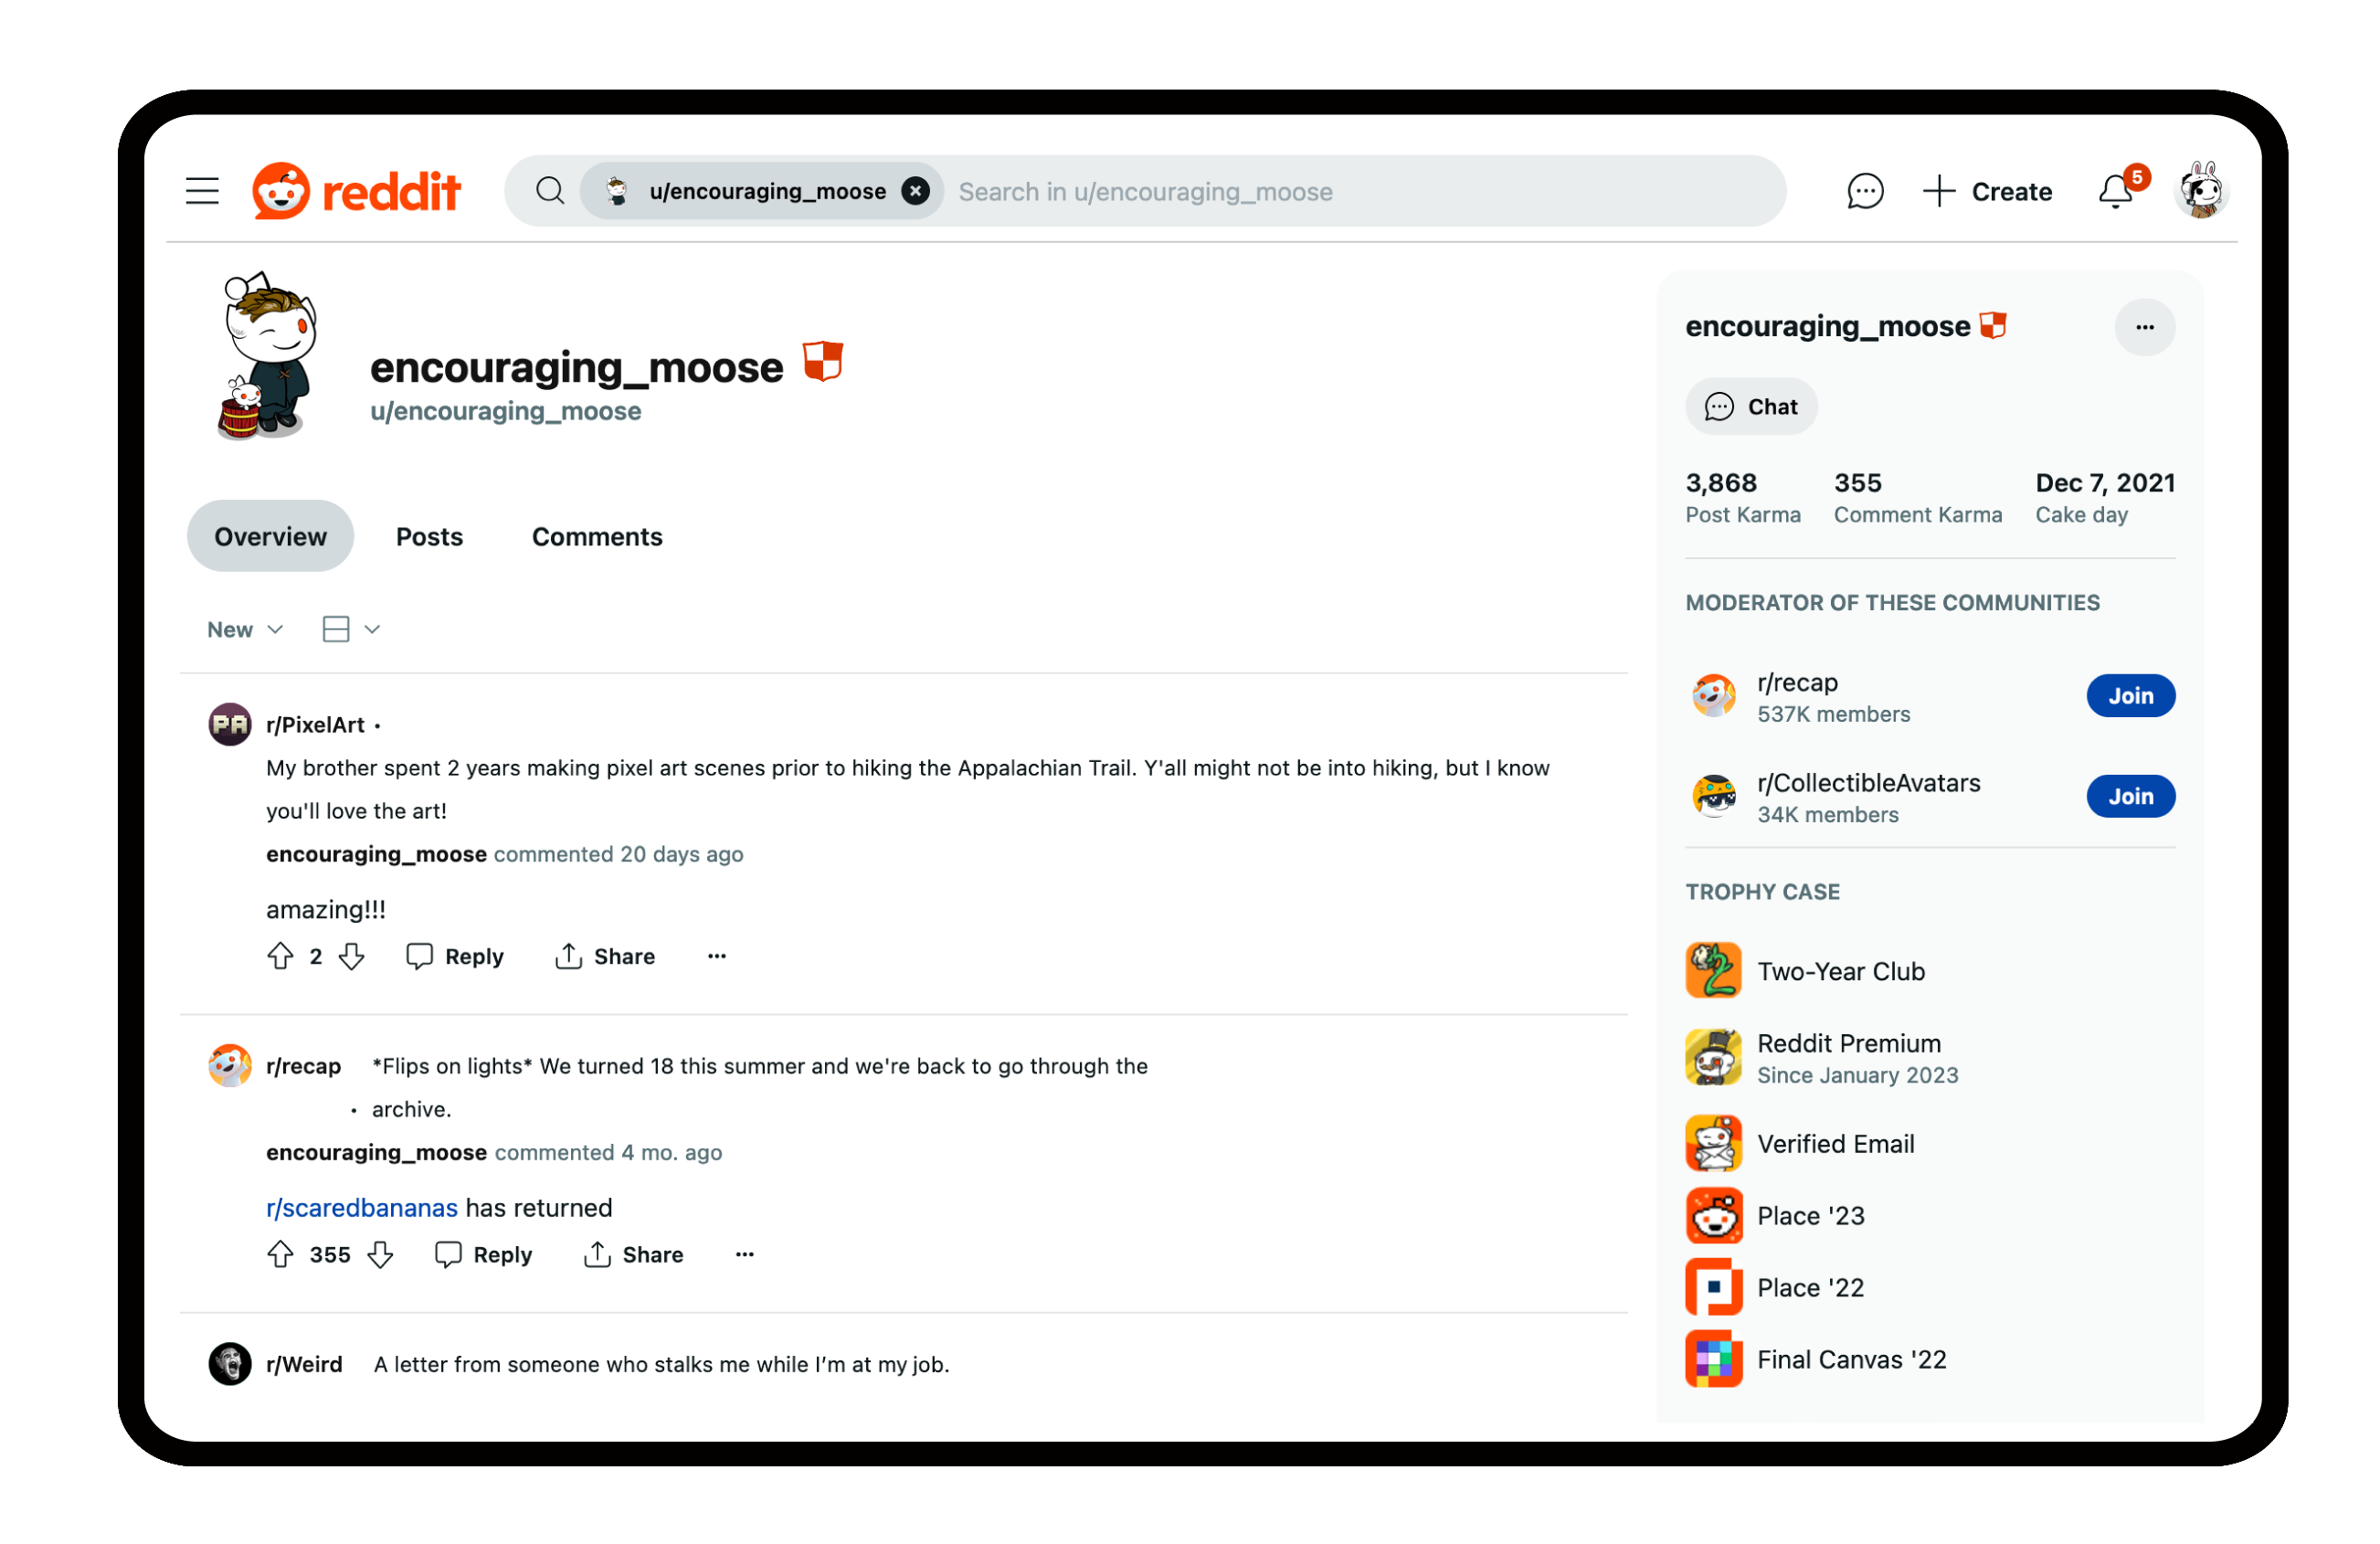Click the Two-Year Club trophy icon
Viewport: 2380px width, 1544px height.
pos(1713,970)
